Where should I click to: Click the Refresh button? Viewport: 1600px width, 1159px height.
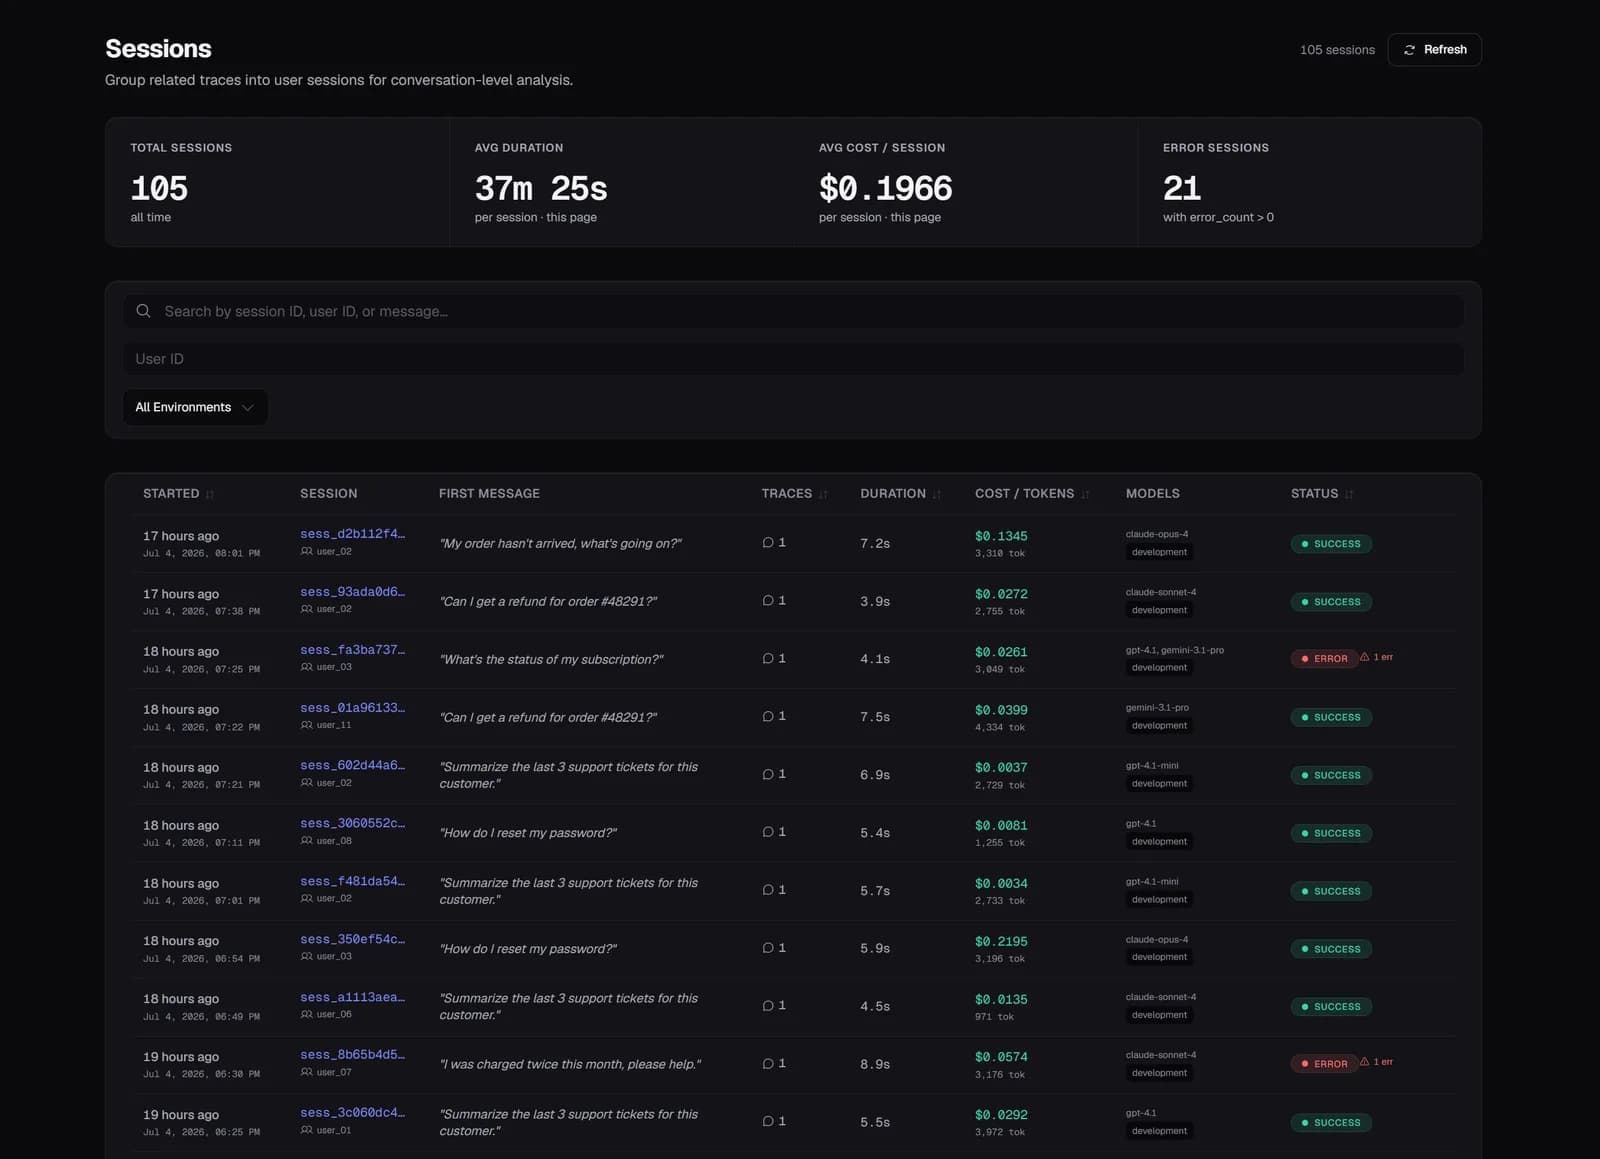tap(1434, 50)
